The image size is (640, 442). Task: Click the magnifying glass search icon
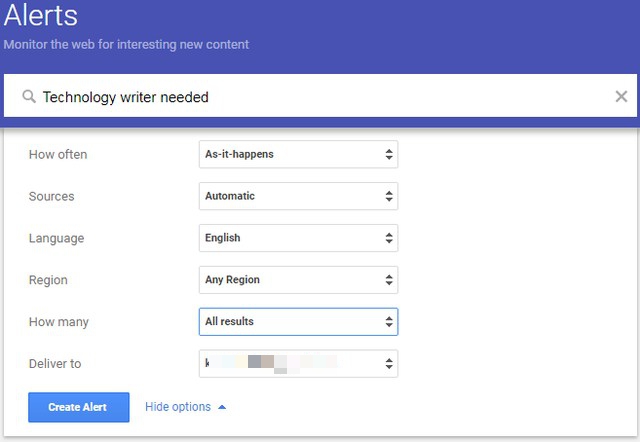[29, 97]
